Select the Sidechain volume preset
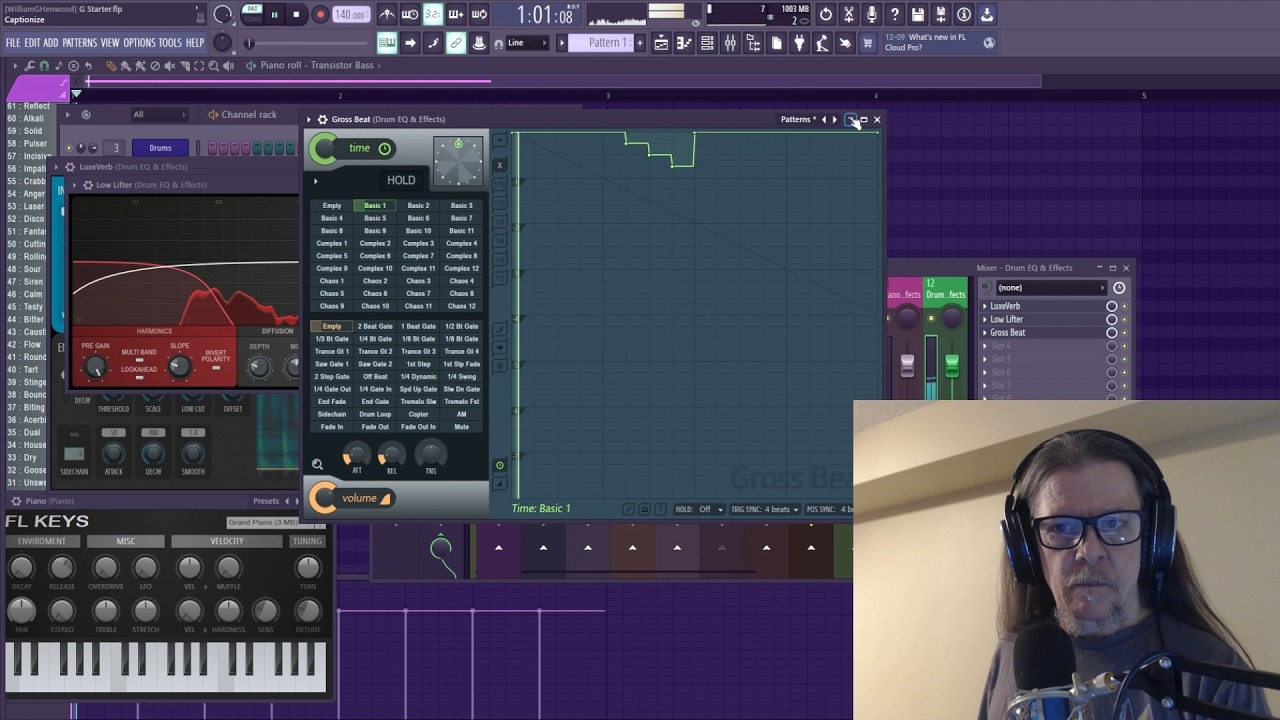Viewport: 1280px width, 720px height. 332,414
